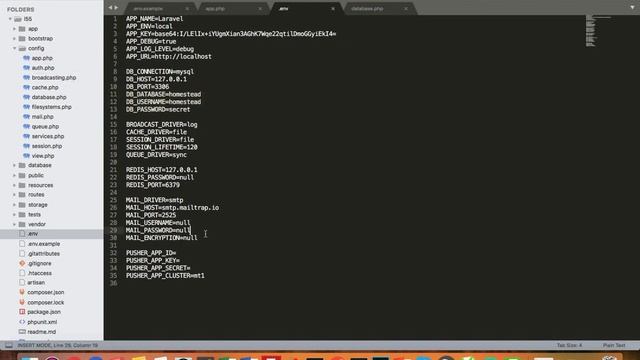Open session.php in the sidebar
This screenshot has width=640, height=360.
click(x=47, y=146)
